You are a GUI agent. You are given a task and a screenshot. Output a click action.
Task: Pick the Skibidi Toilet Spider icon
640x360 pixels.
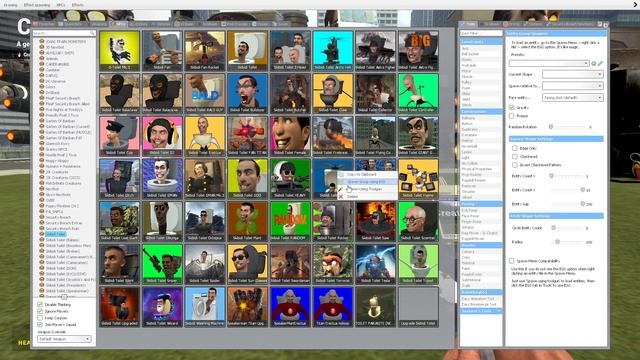point(204,264)
